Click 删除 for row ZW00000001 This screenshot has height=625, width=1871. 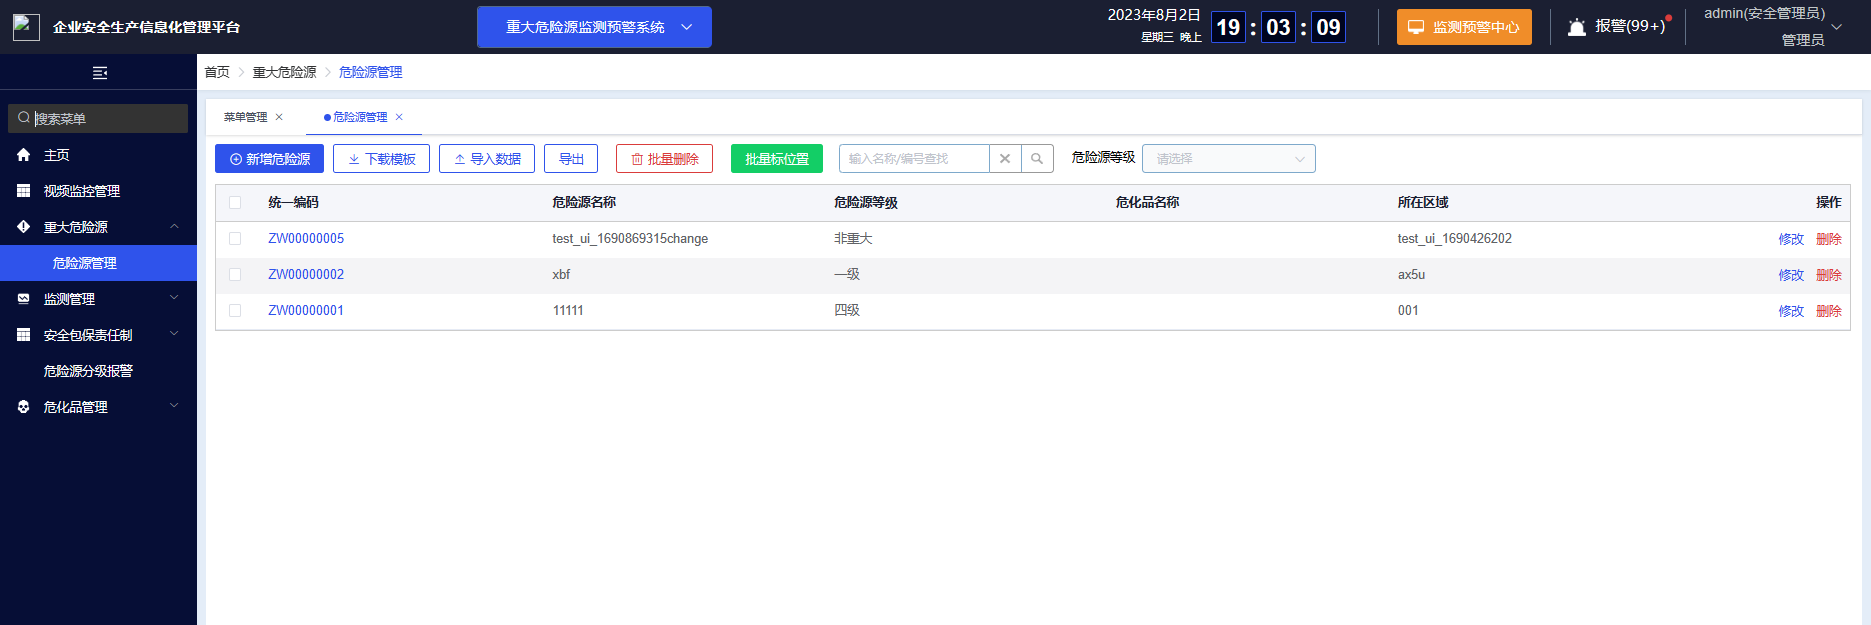pyautogui.click(x=1829, y=311)
